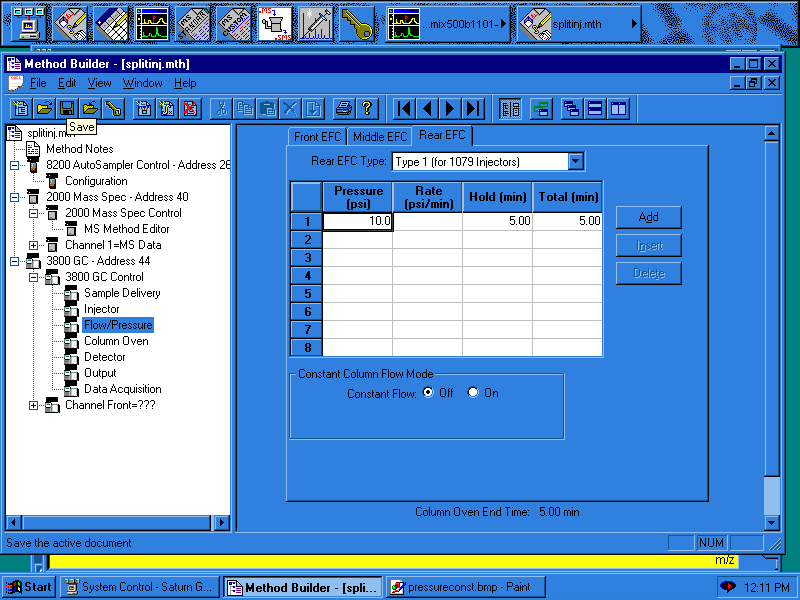Click the Add button
This screenshot has width=800, height=600.
tap(648, 217)
